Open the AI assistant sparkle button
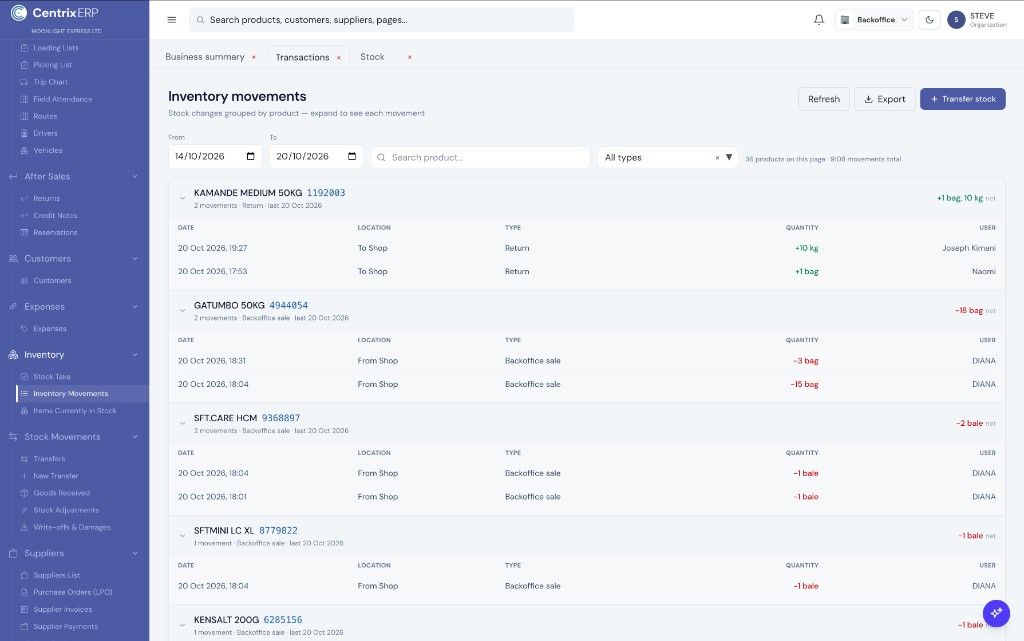Viewport: 1024px width, 641px height. (996, 613)
